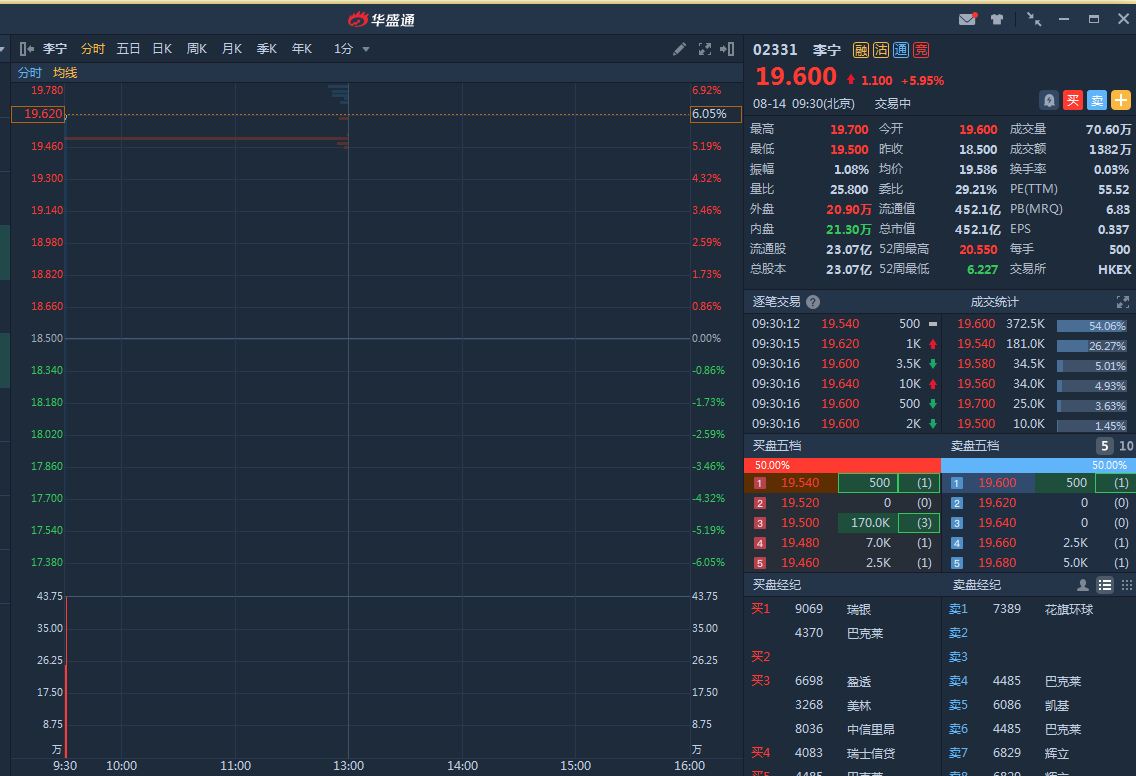
Task: Click the 逐笔交易 header
Action: click(776, 302)
